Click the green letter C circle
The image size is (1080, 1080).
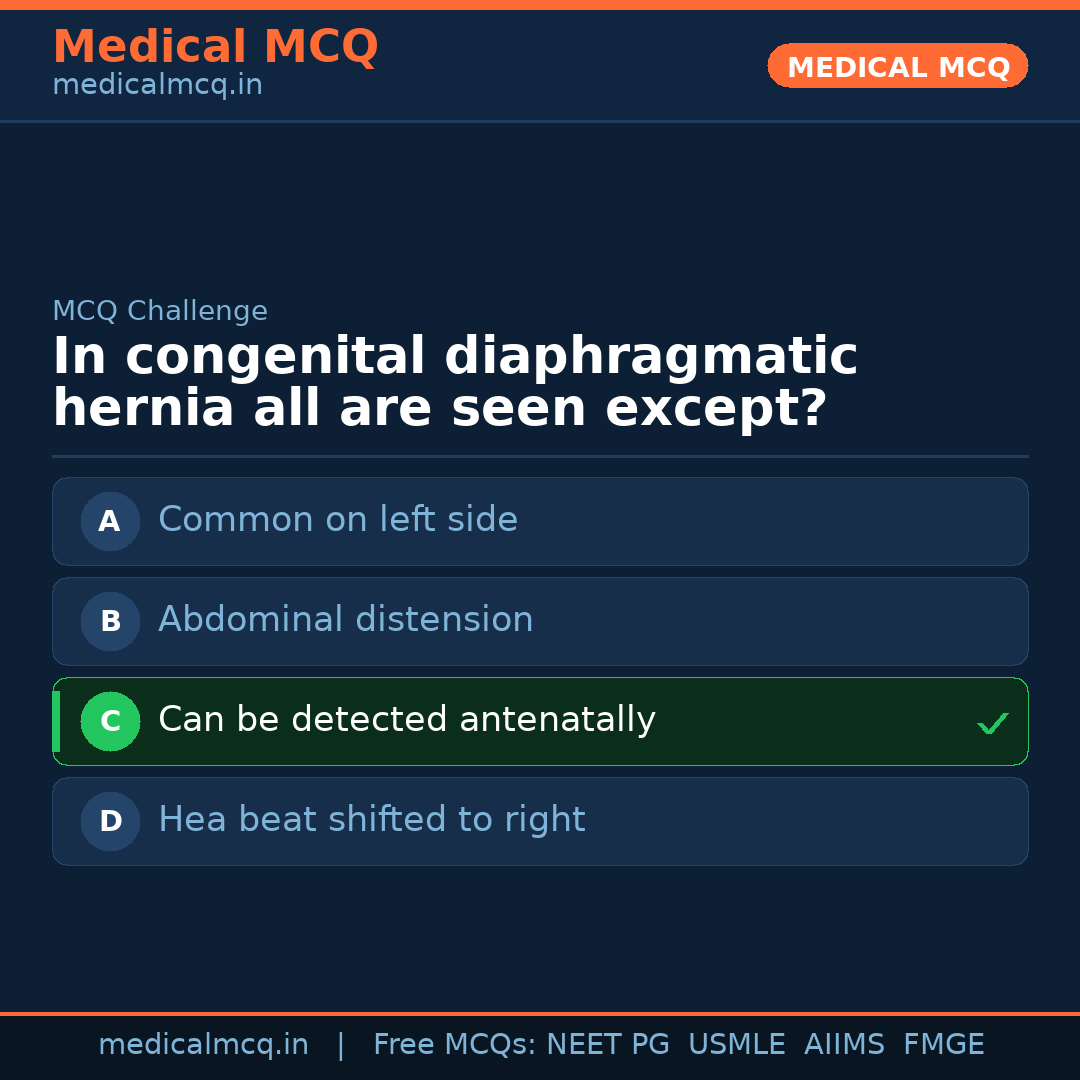(110, 721)
